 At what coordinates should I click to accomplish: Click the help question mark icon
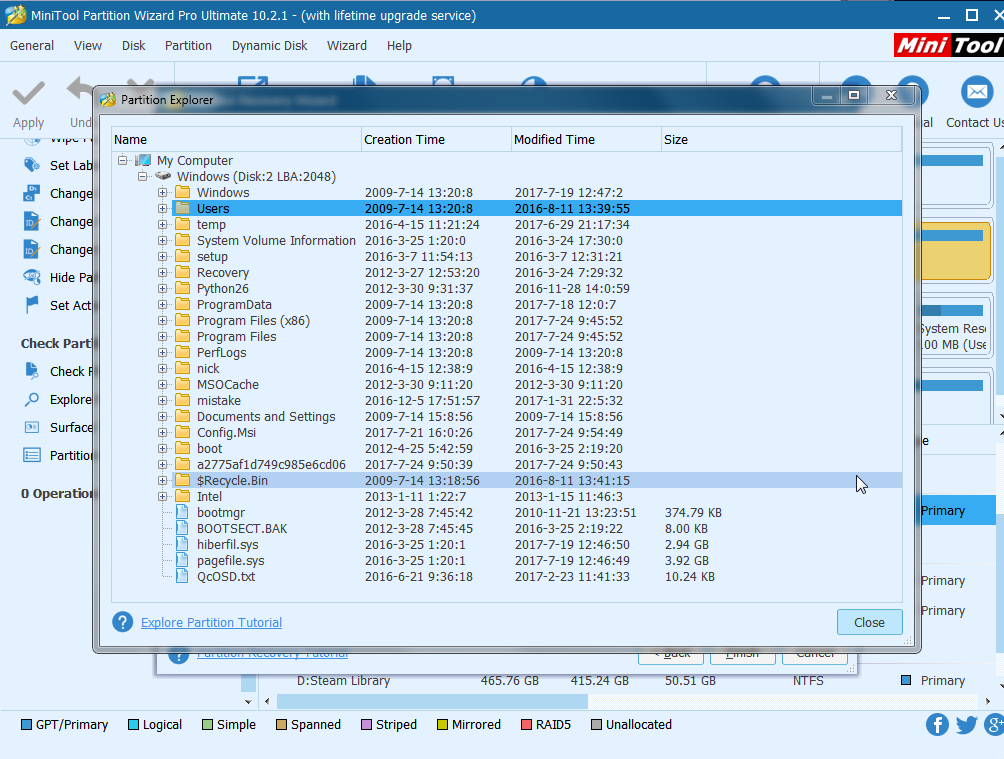(x=122, y=622)
